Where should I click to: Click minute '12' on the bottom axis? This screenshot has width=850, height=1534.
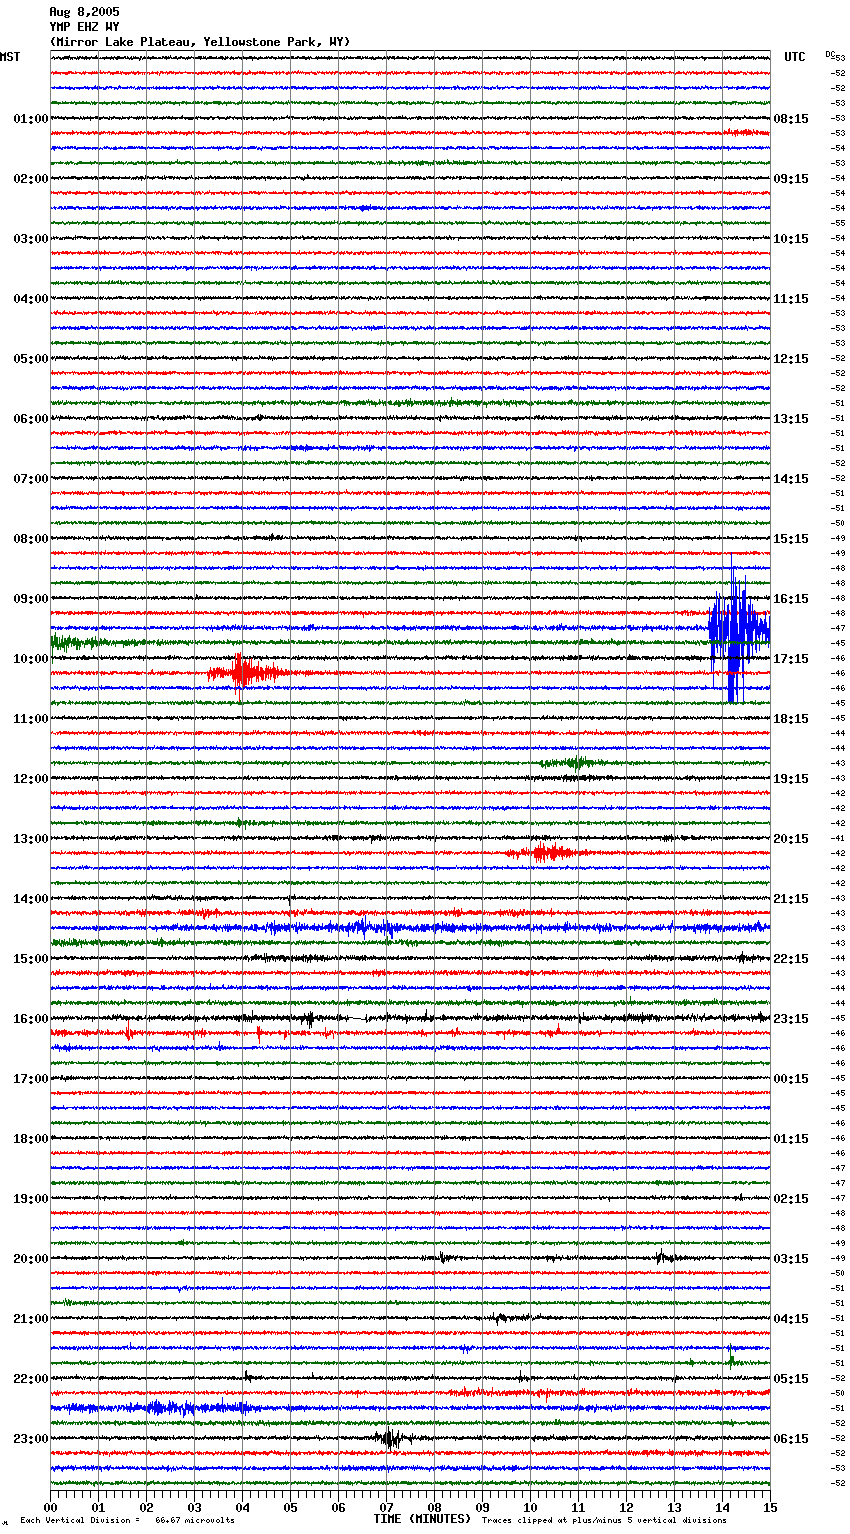(x=626, y=1507)
